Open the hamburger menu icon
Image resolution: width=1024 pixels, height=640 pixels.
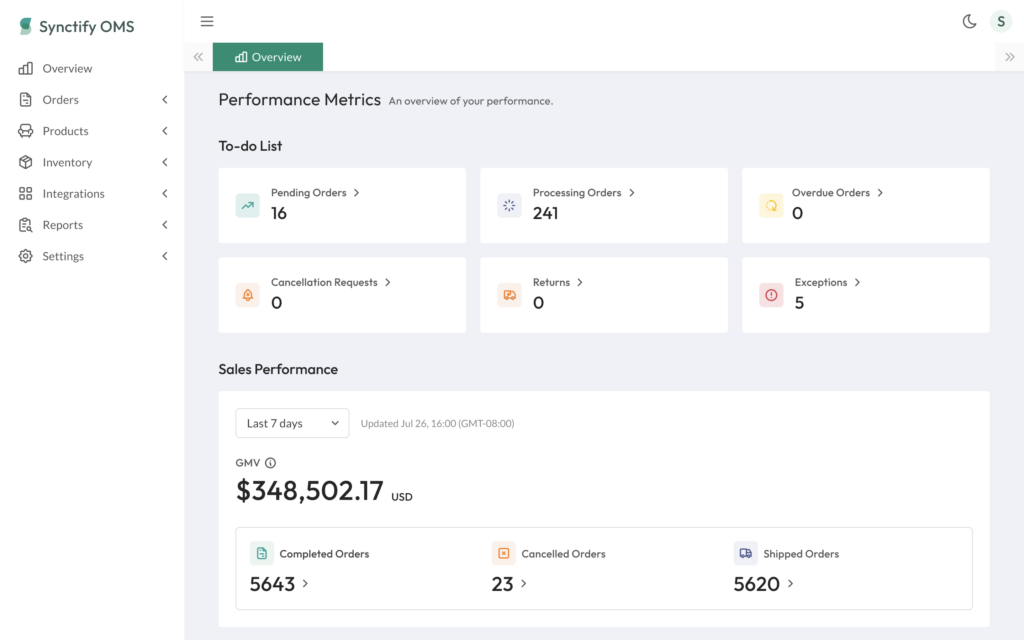click(x=207, y=22)
